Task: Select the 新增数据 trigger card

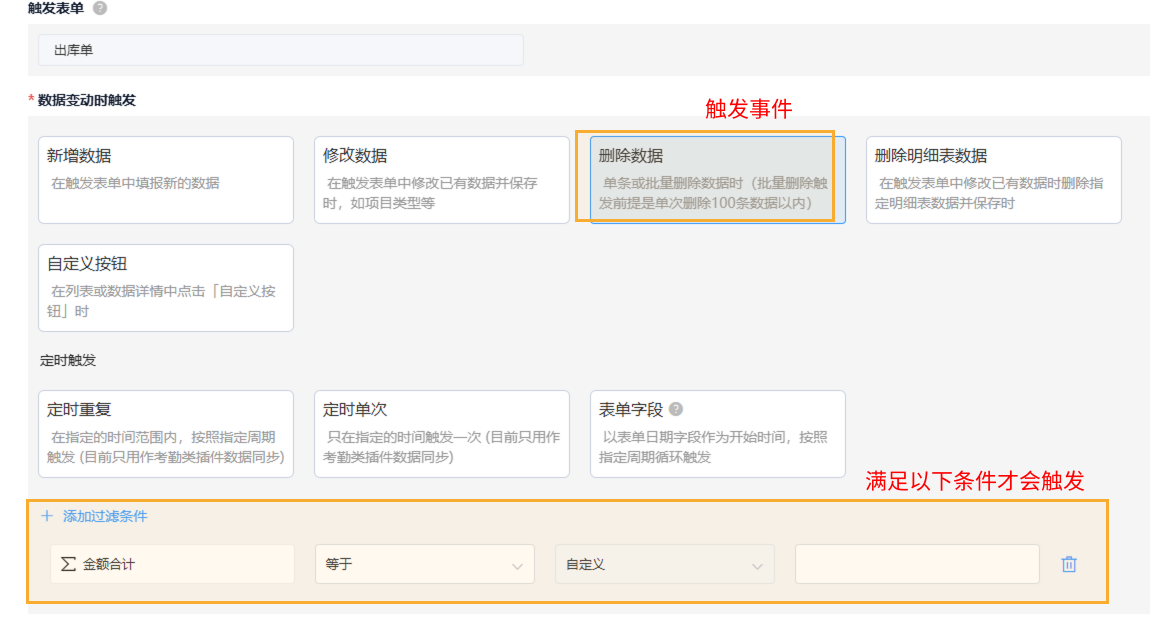Action: 166,180
